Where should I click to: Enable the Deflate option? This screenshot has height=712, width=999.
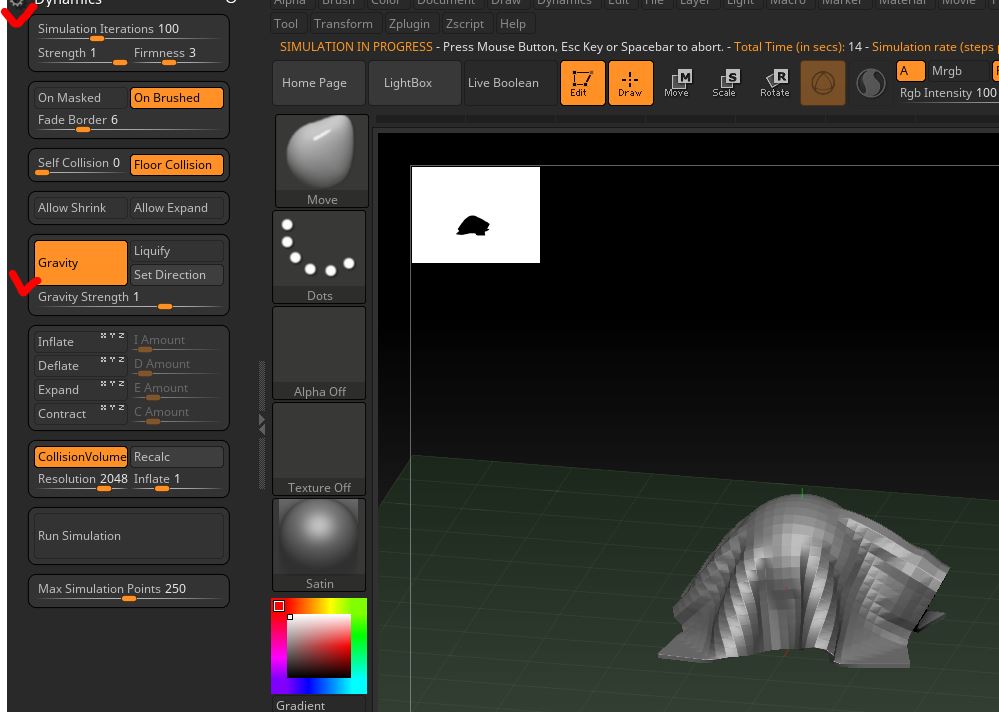(x=66, y=366)
